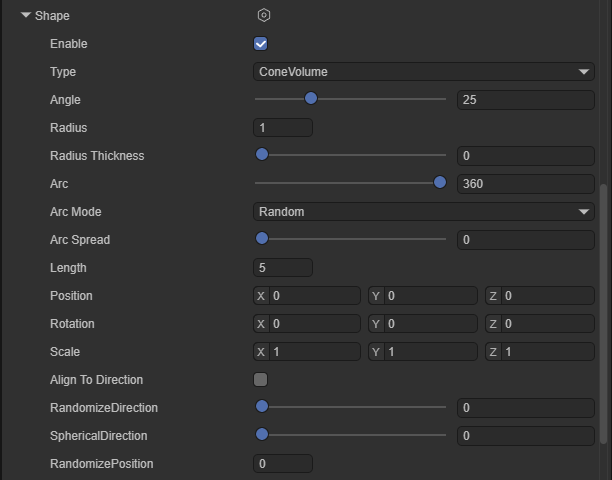Focus the Angle value field showing 25
612x480 pixels.
pyautogui.click(x=525, y=100)
